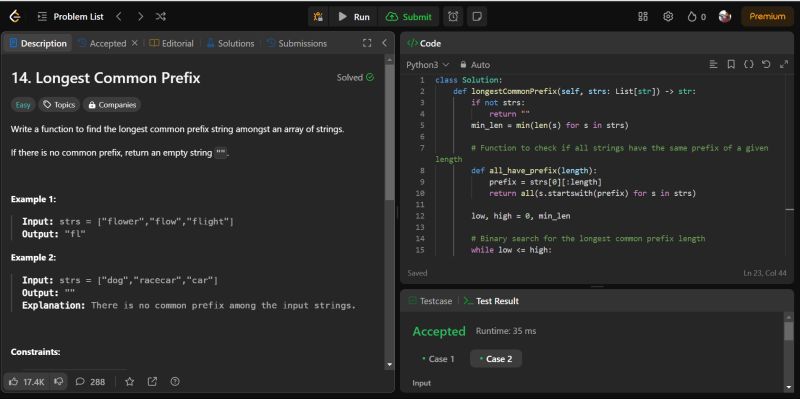
Task: Click the Ln 23, Col 44 status
Action: 765,273
